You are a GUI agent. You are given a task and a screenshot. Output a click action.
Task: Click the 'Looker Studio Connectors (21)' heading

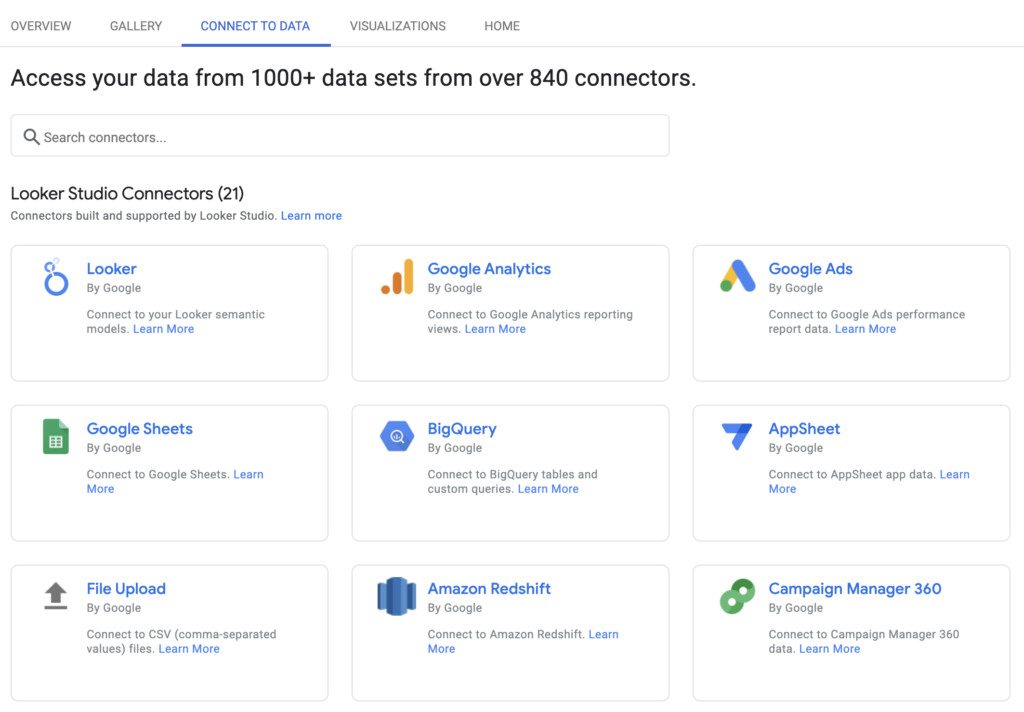click(x=127, y=193)
